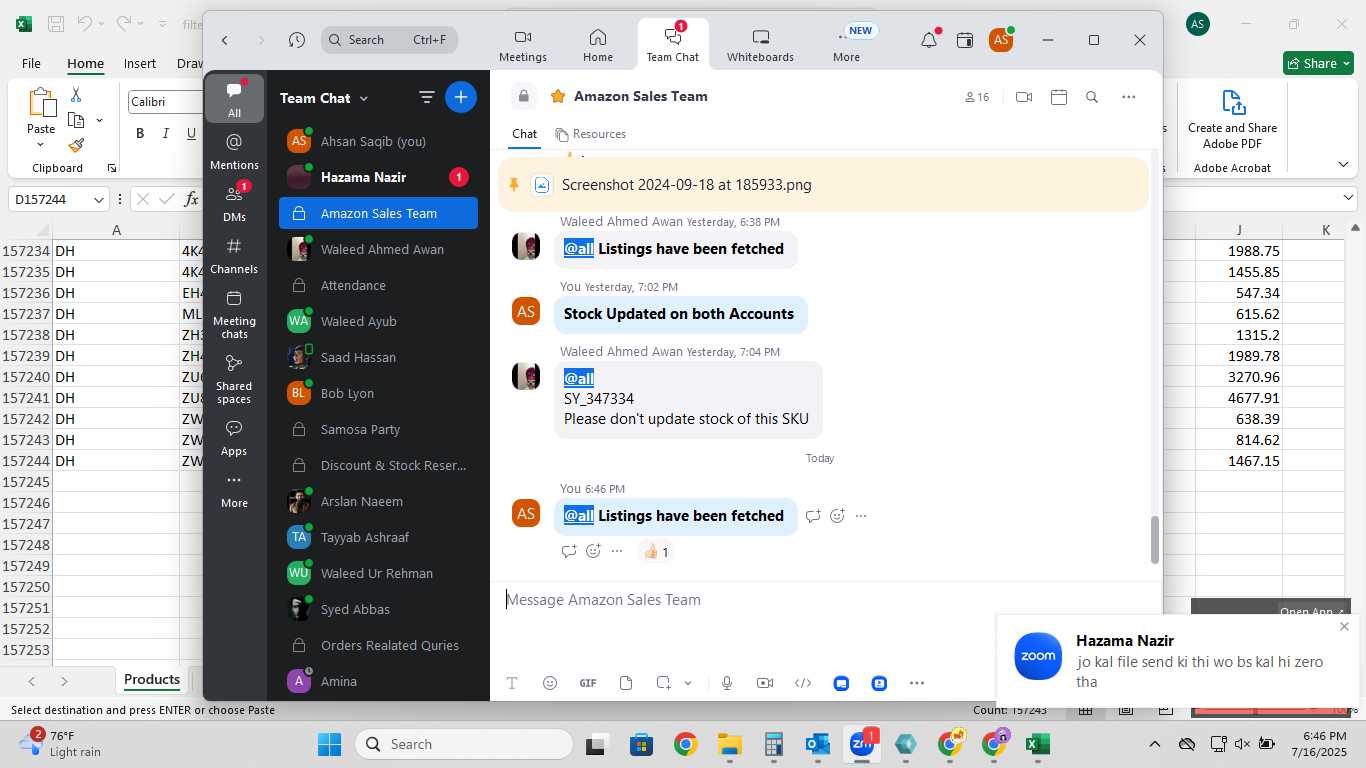Image resolution: width=1366 pixels, height=768 pixels.
Task: Open Apps in the Zoom sidebar
Action: [x=234, y=438]
